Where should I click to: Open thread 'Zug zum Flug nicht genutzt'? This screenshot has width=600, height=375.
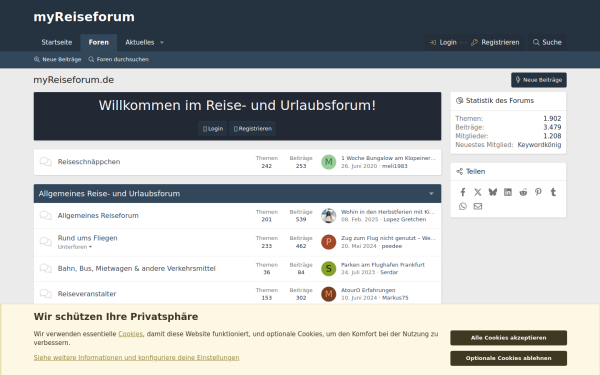388,238
